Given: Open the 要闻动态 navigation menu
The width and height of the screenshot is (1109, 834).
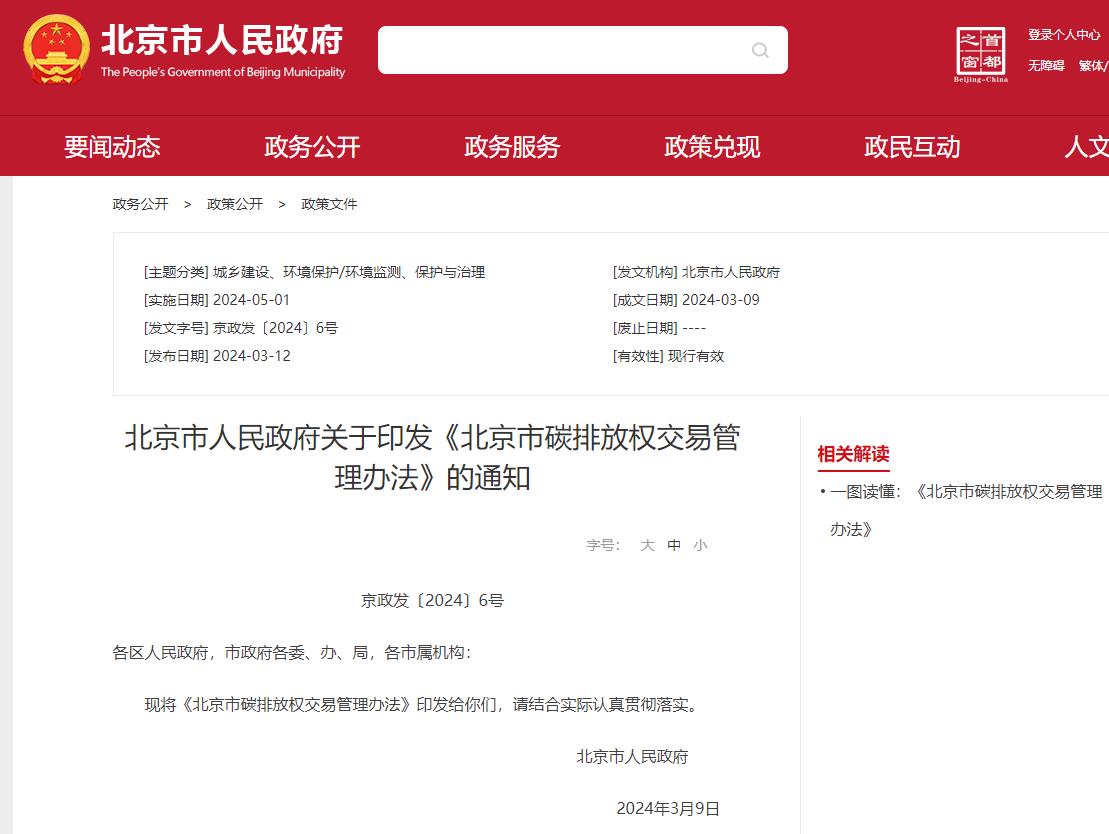Looking at the screenshot, I should tap(112, 147).
